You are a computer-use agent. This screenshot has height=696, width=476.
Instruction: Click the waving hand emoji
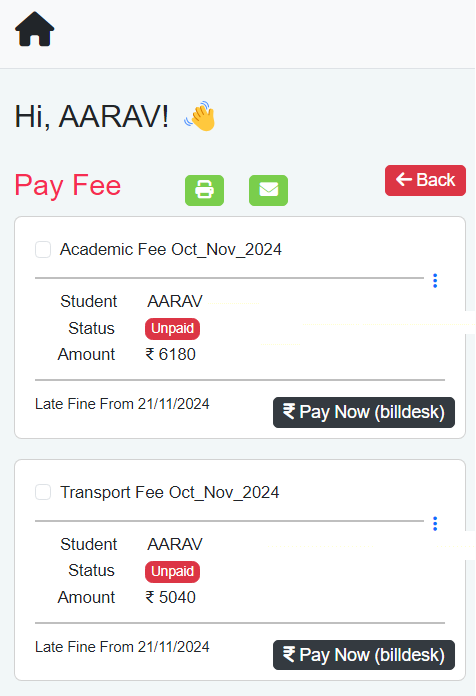click(201, 116)
